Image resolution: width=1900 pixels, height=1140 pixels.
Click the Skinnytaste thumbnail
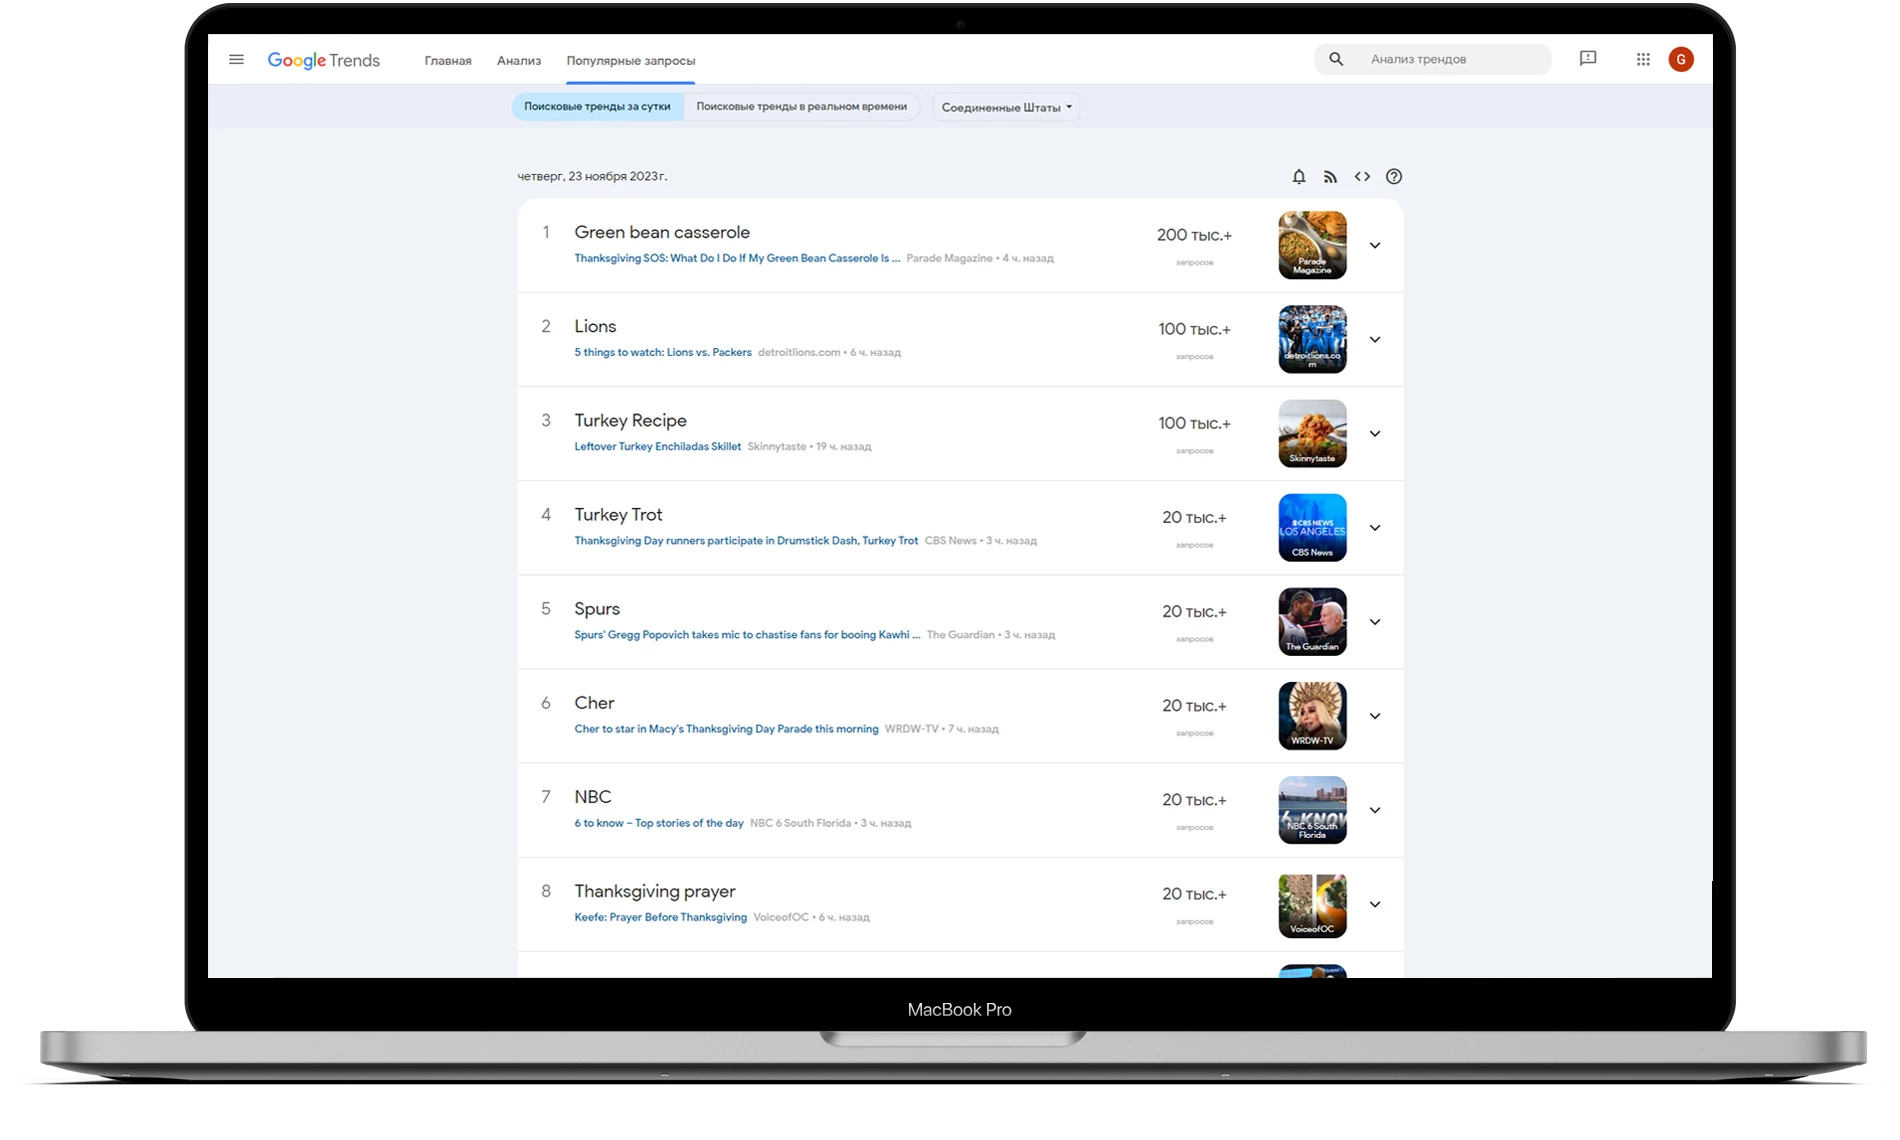(1312, 433)
